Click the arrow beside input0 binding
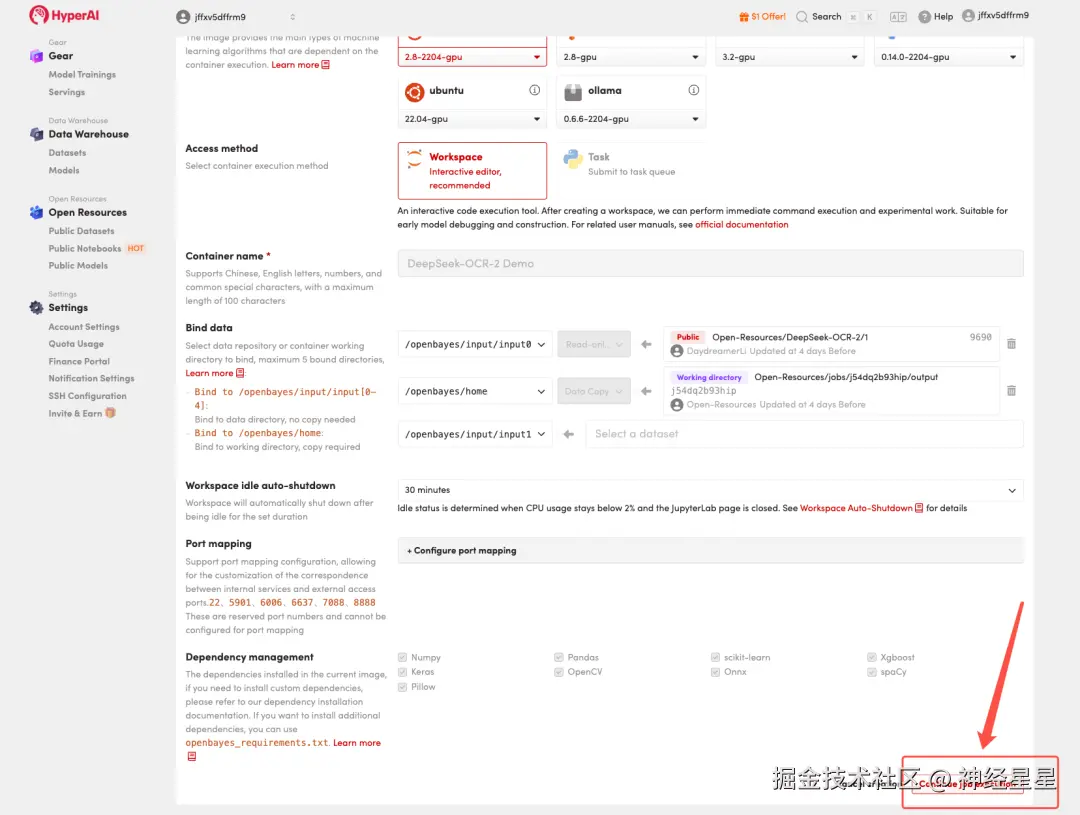This screenshot has width=1080, height=815. (646, 344)
